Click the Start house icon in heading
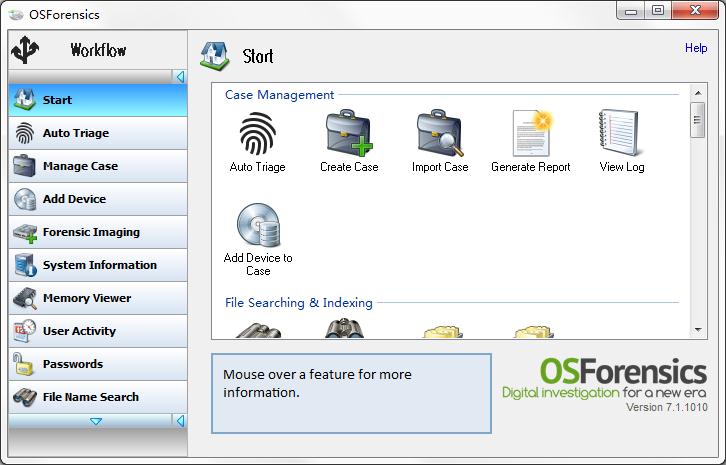This screenshot has width=726, height=465. [214, 55]
